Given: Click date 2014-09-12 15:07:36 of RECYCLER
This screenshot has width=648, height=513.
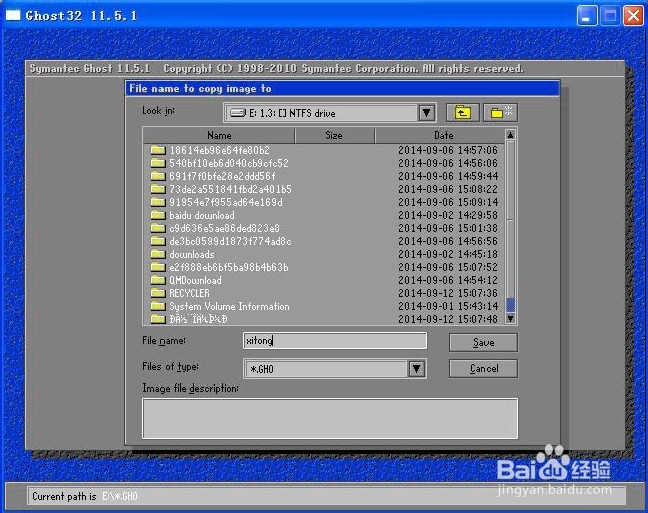Looking at the screenshot, I should point(448,293).
